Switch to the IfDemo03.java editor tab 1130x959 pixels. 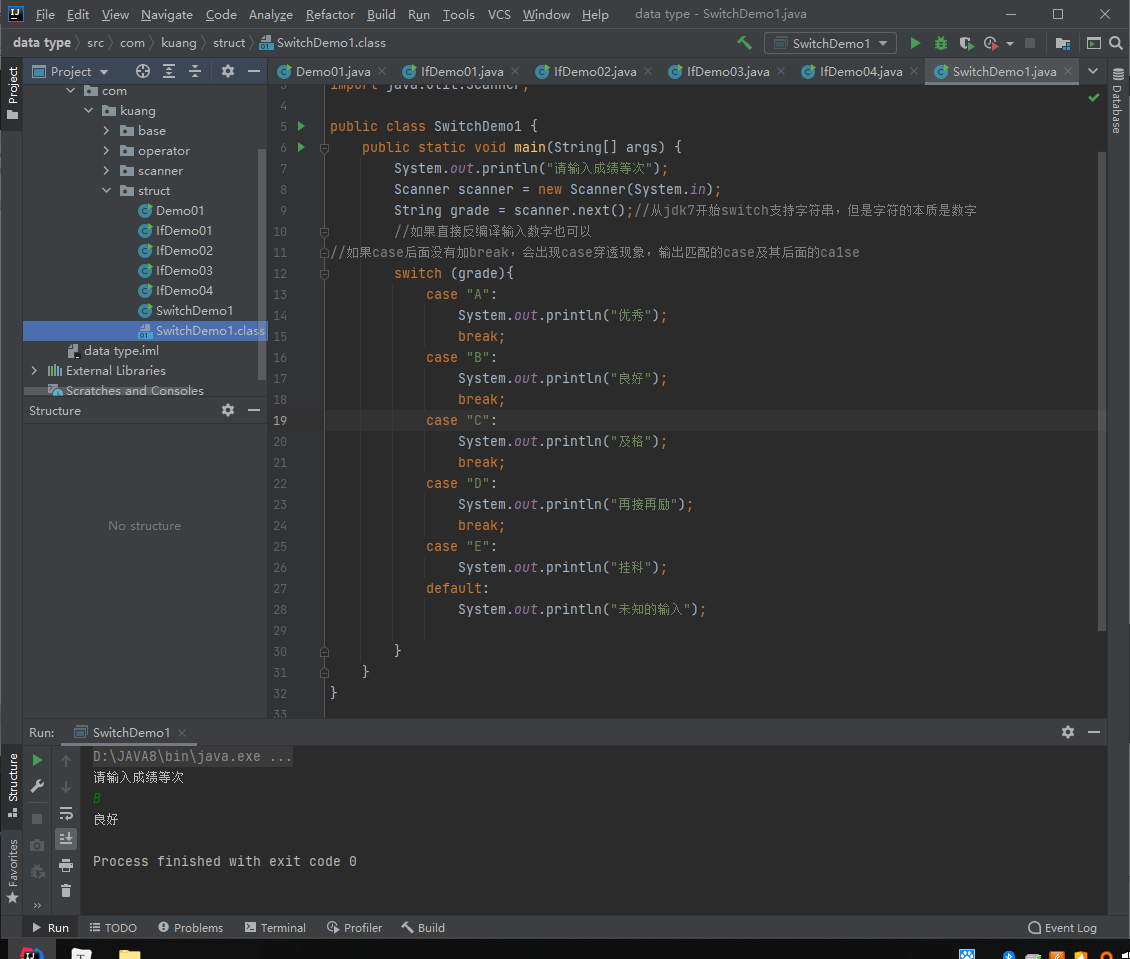coord(727,71)
